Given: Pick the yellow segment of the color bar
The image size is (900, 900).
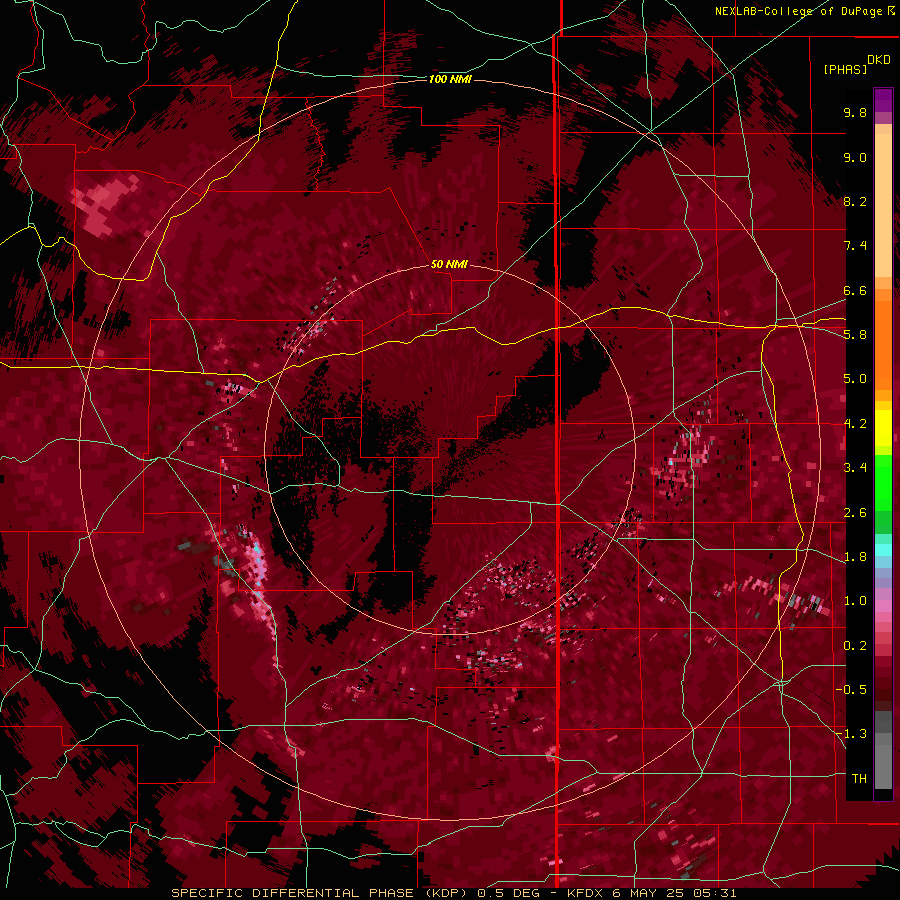Looking at the screenshot, I should 883,428.
